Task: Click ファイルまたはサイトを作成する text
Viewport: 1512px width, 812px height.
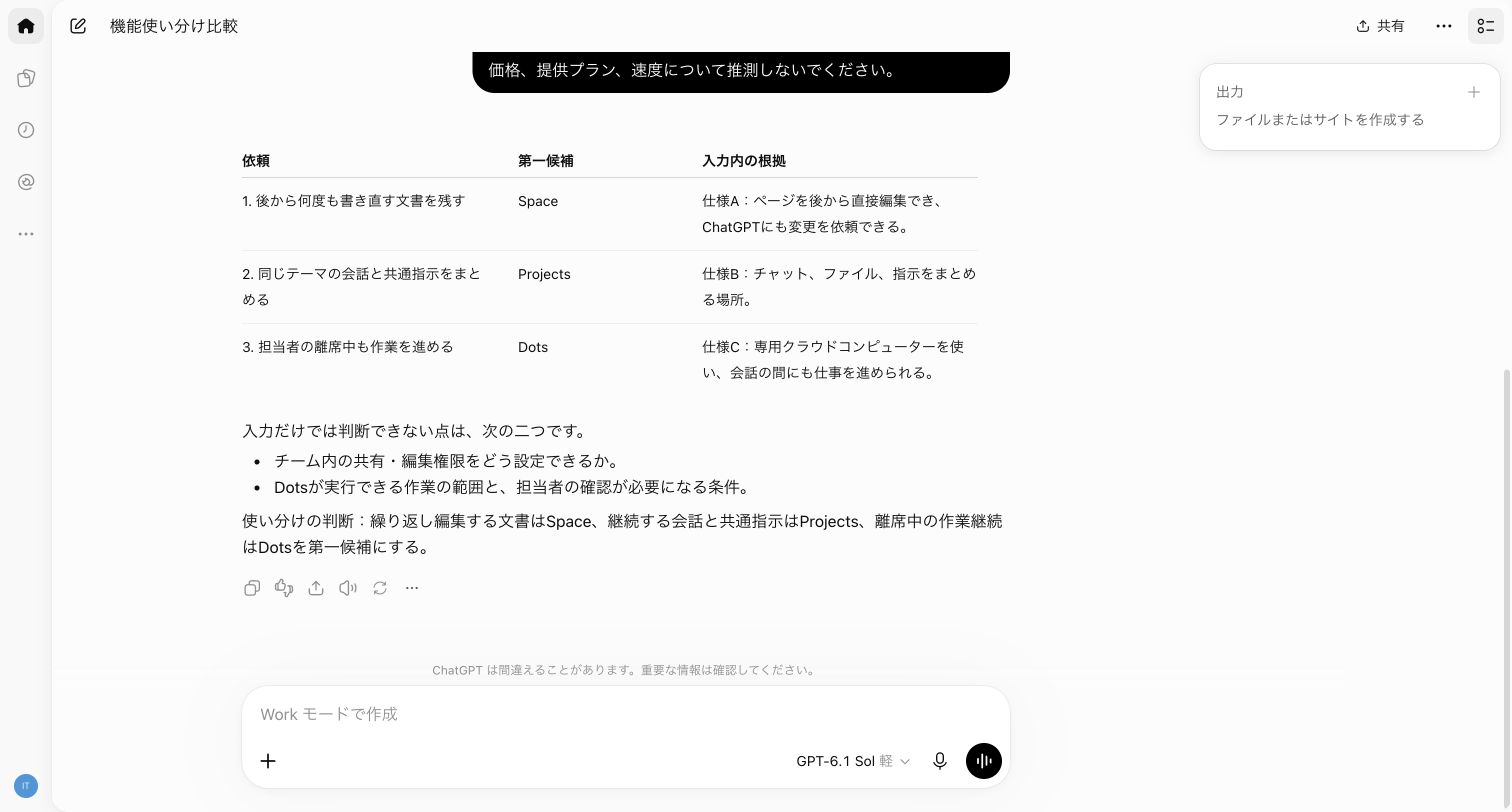Action: [x=1320, y=120]
